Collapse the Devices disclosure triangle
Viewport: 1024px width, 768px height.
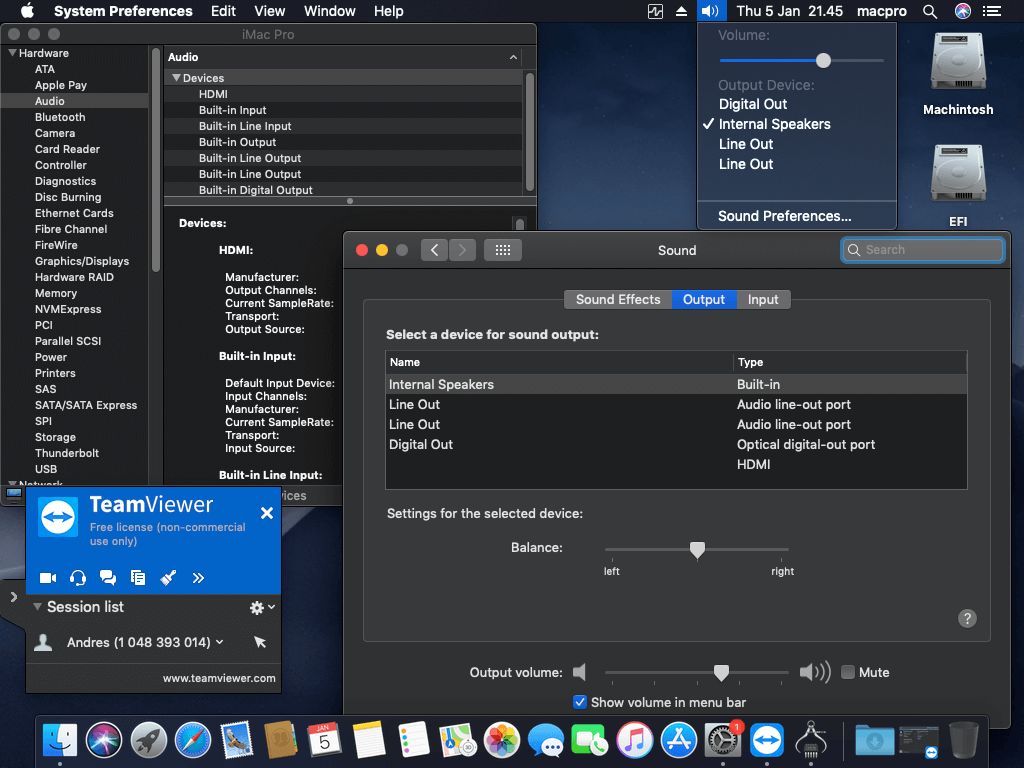176,78
